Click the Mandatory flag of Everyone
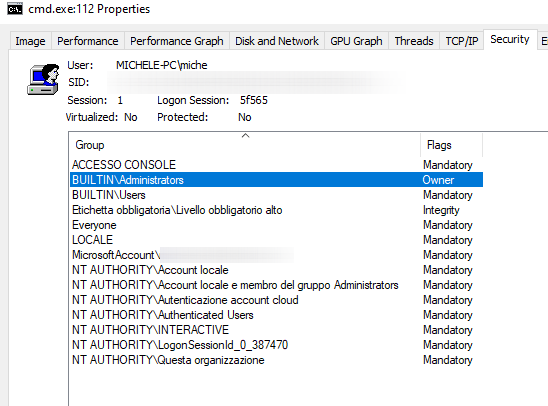The width and height of the screenshot is (548, 406). [448, 225]
